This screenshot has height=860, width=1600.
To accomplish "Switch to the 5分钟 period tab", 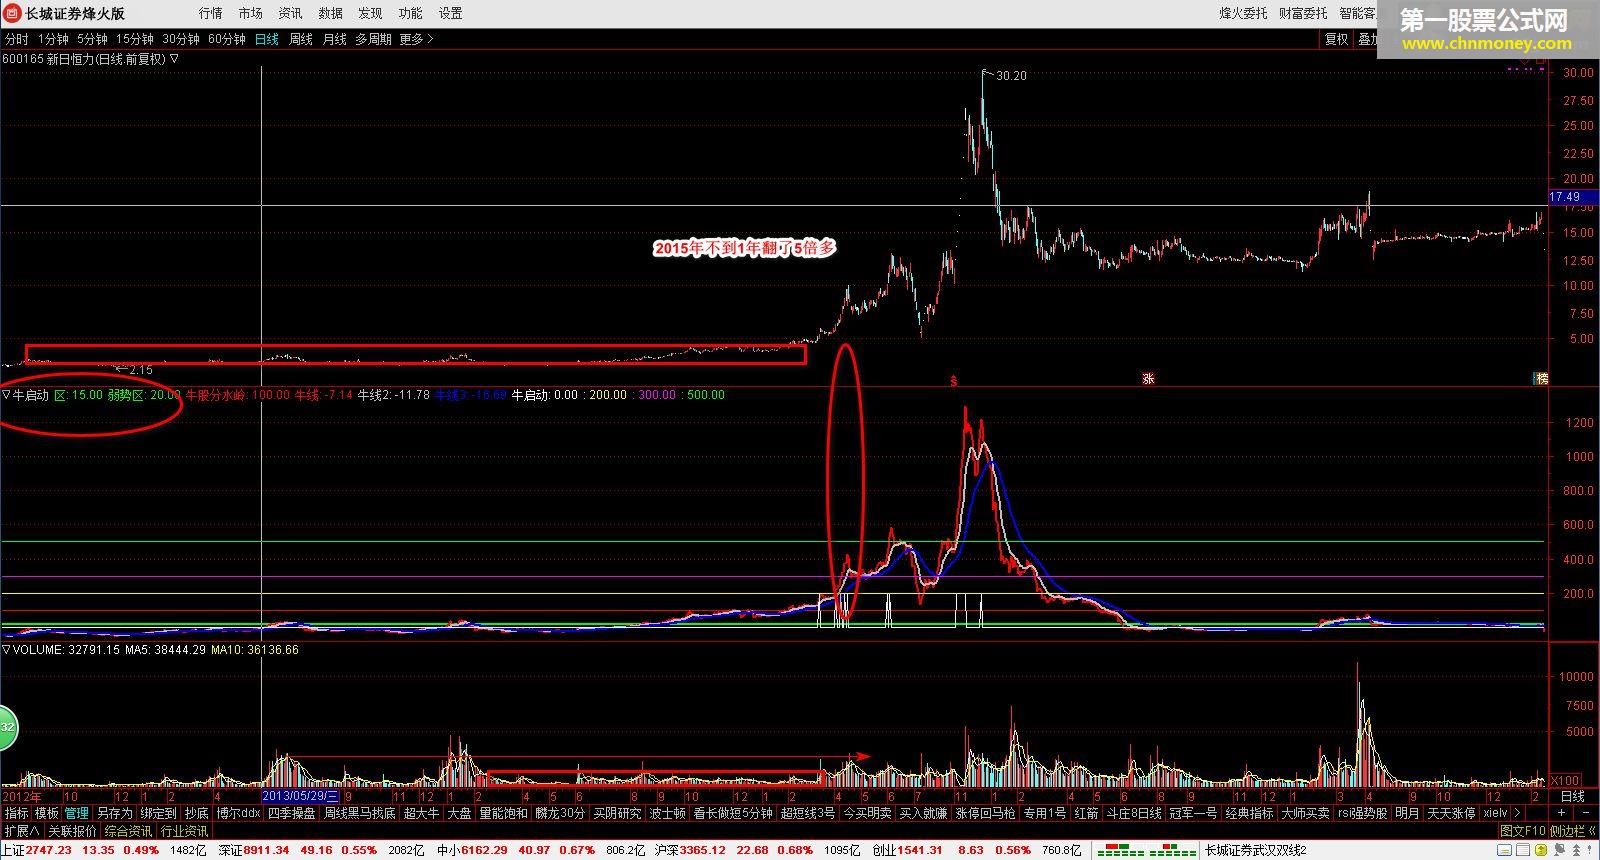I will tap(92, 39).
